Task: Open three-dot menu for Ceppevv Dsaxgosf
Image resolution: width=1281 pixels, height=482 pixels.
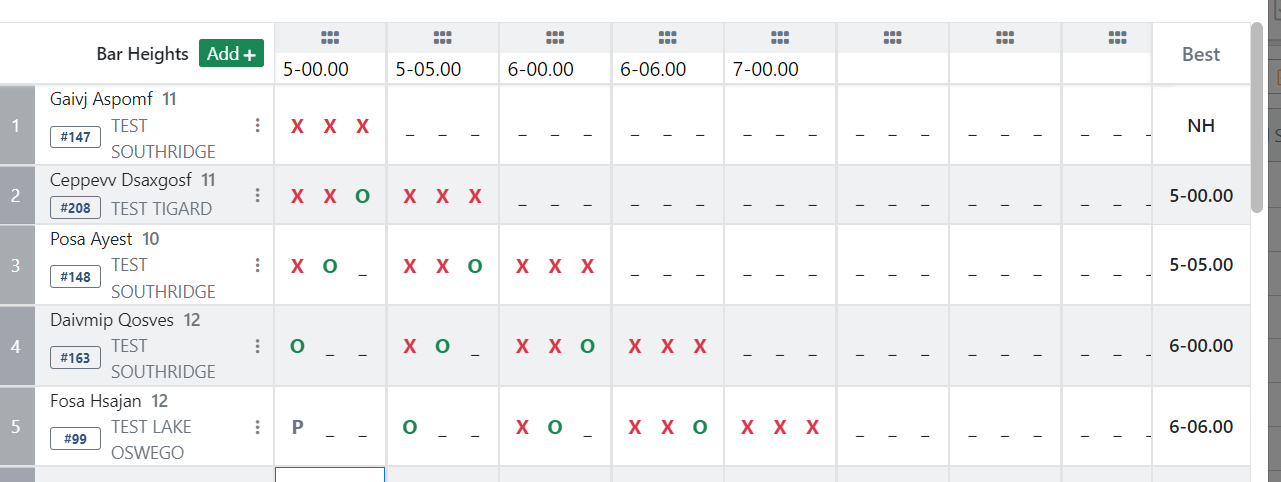Action: click(257, 195)
